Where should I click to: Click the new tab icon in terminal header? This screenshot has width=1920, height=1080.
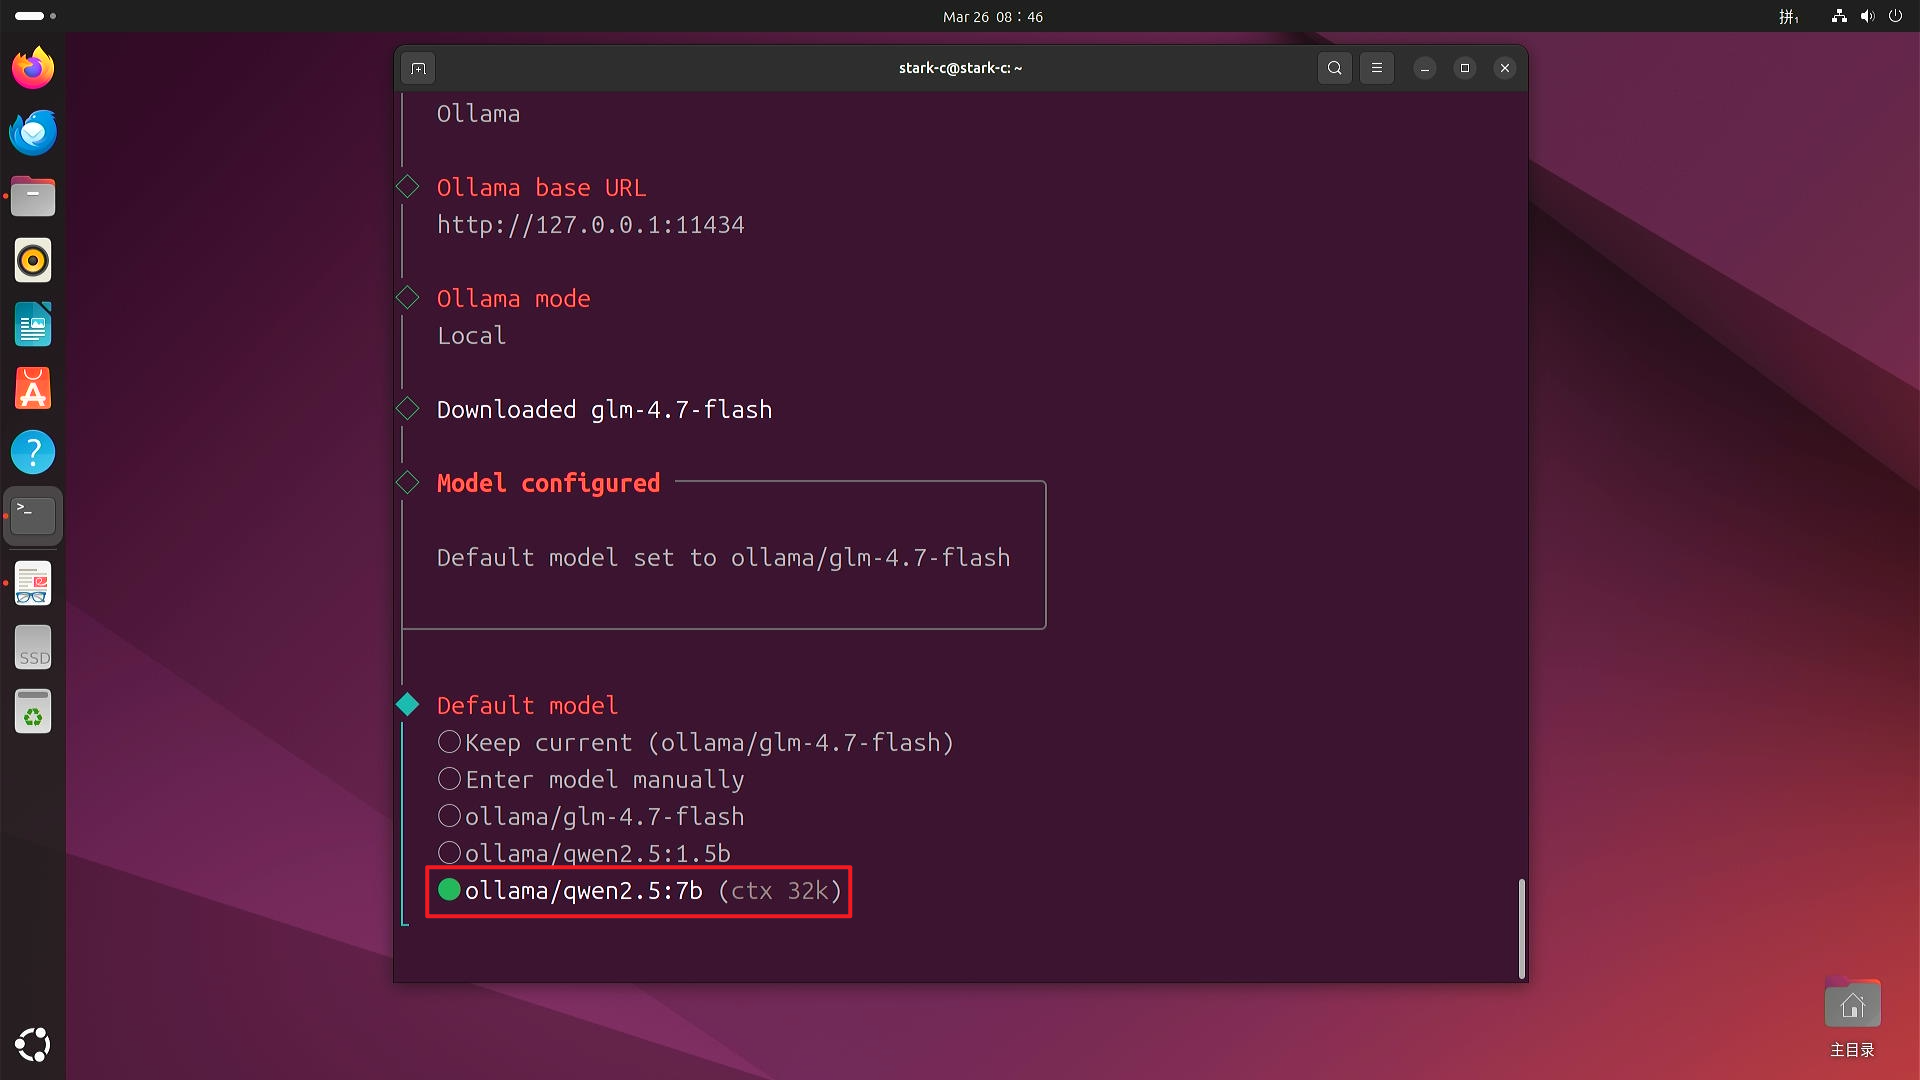419,68
